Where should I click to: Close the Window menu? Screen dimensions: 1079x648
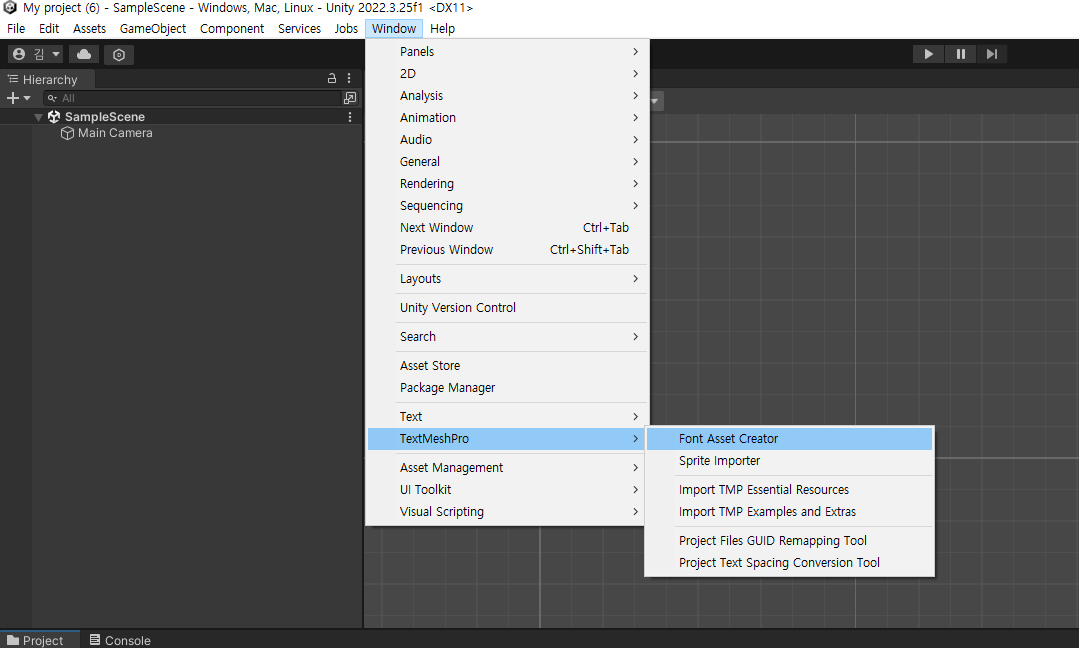394,28
